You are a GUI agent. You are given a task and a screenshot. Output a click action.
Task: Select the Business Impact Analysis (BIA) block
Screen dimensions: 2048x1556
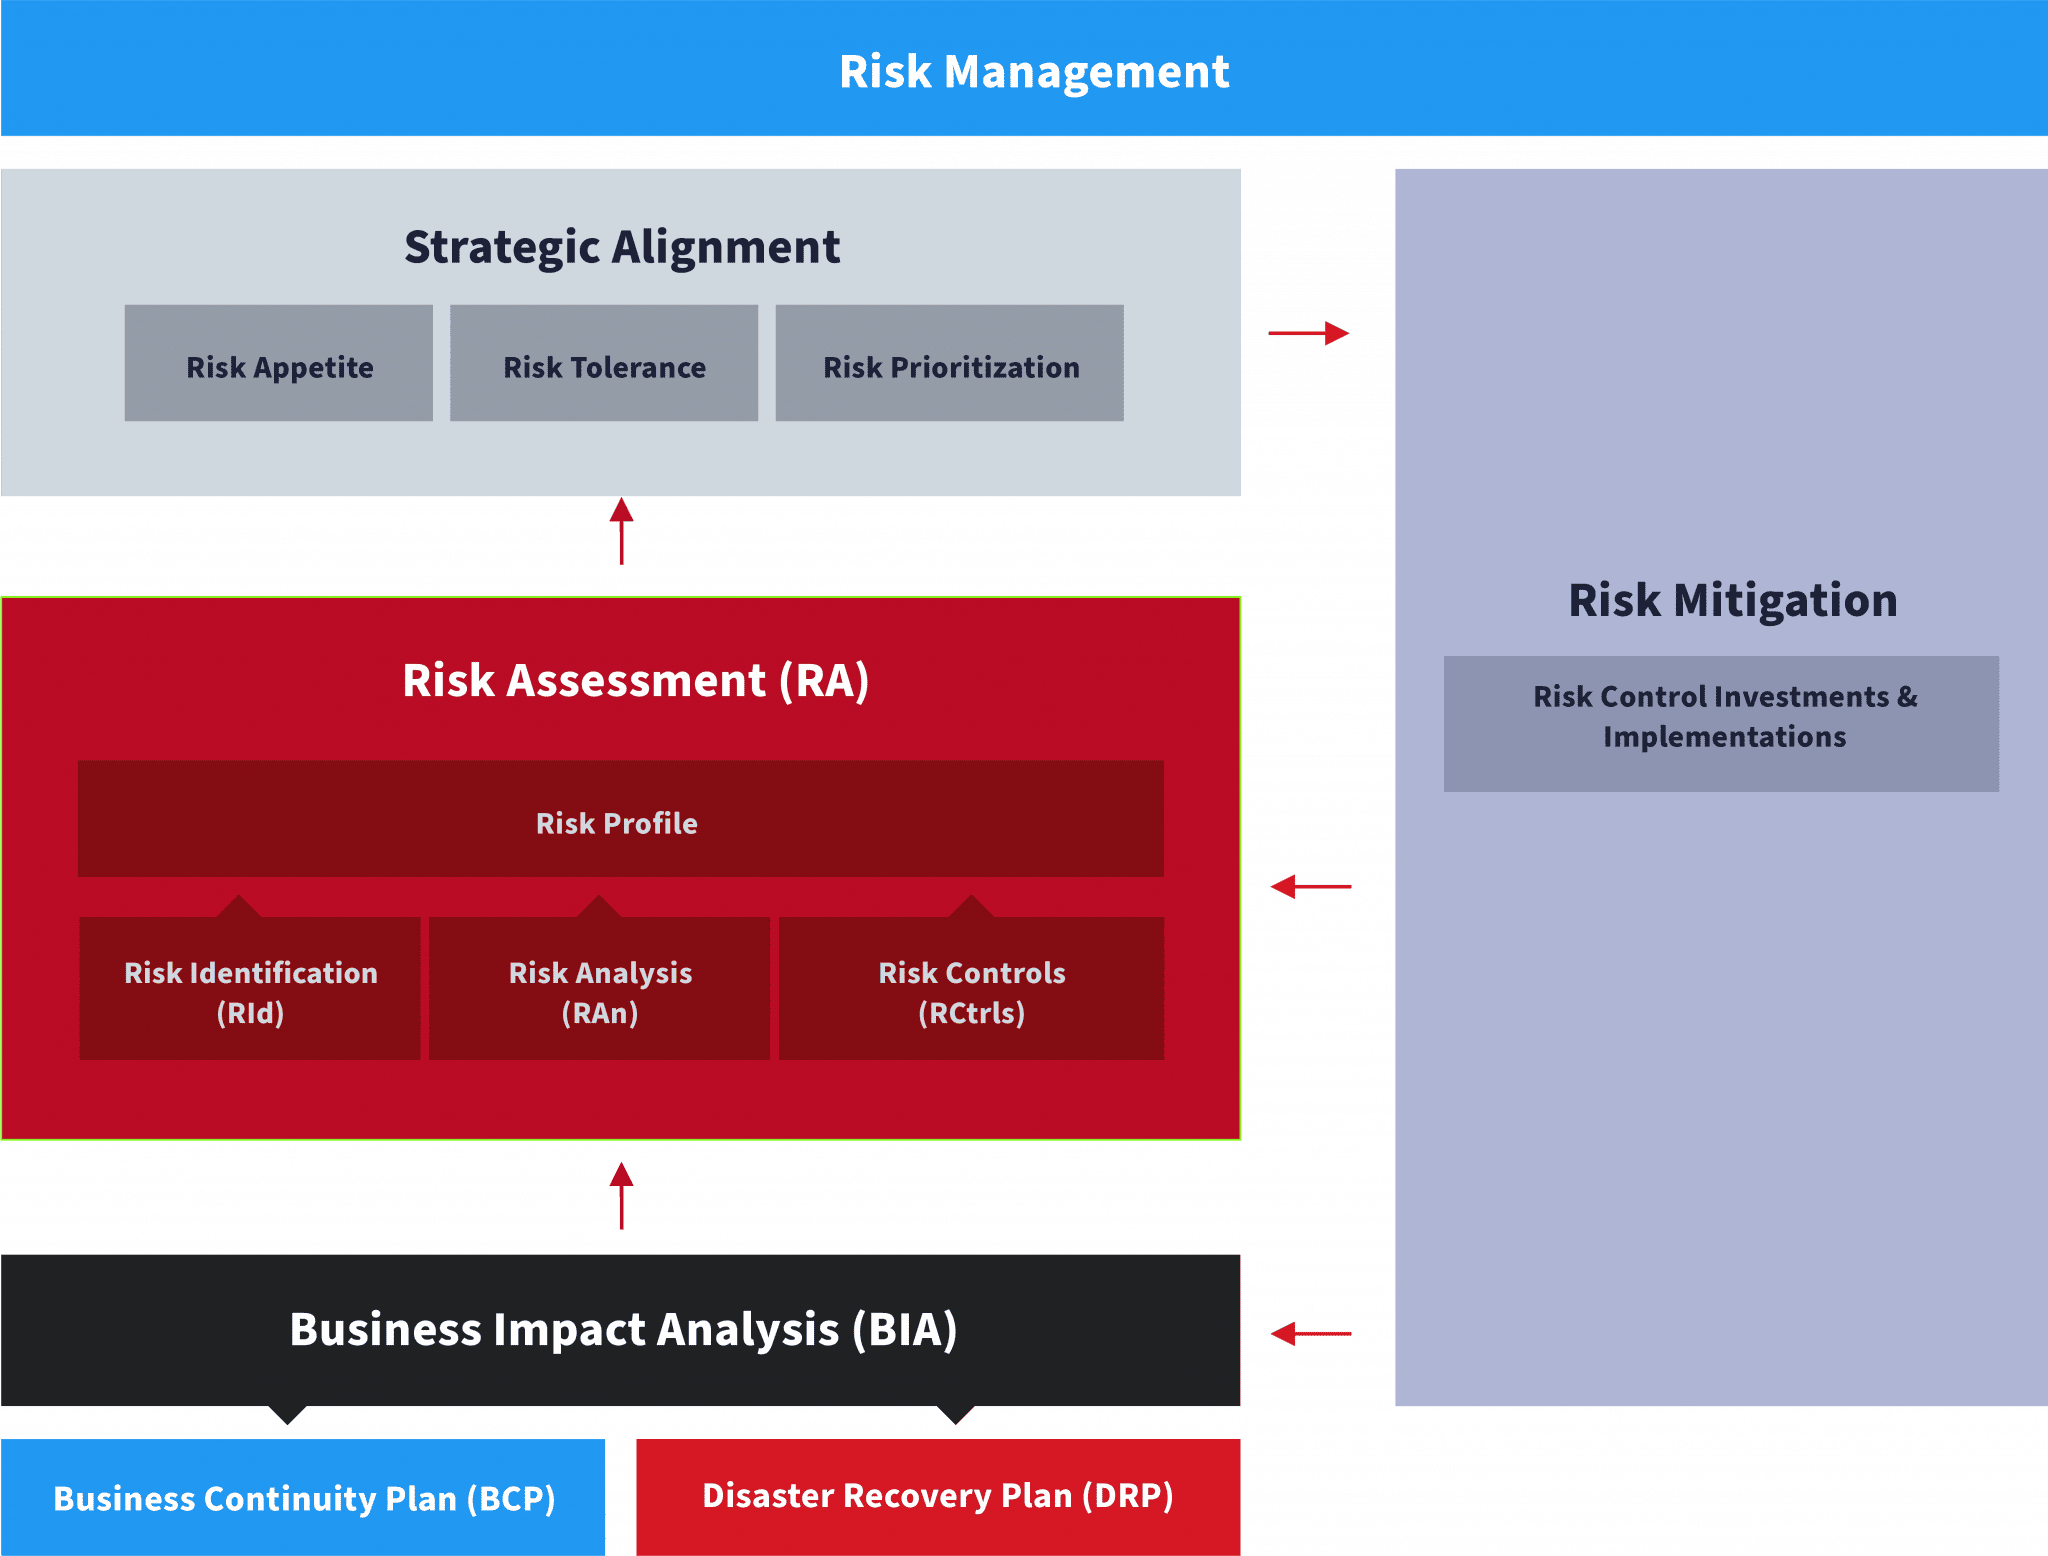[621, 1330]
